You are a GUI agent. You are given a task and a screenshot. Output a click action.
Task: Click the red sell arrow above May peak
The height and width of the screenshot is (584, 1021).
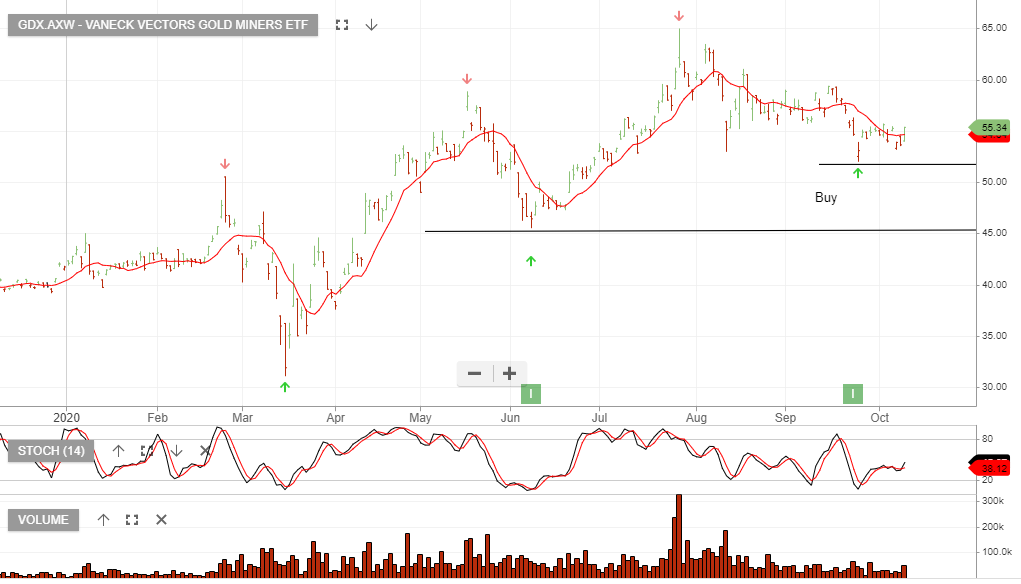pos(467,79)
